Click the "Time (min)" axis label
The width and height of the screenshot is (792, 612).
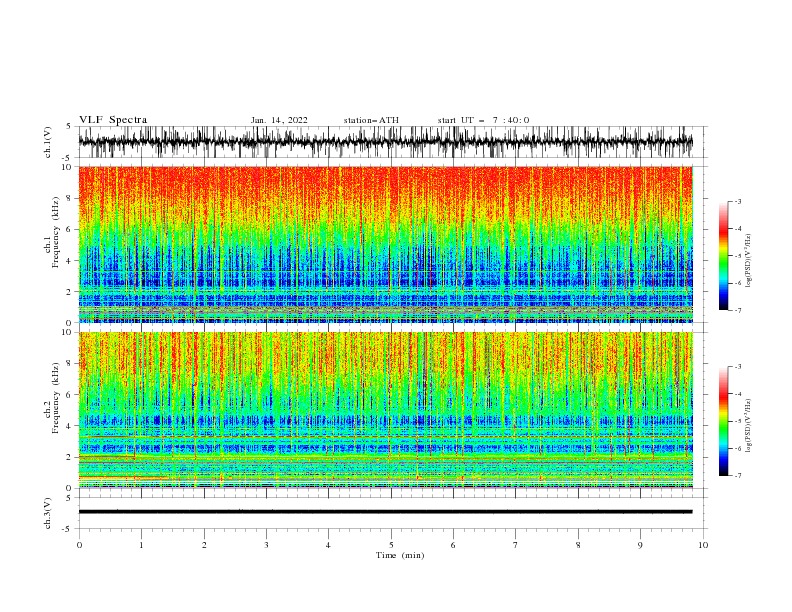[400, 555]
